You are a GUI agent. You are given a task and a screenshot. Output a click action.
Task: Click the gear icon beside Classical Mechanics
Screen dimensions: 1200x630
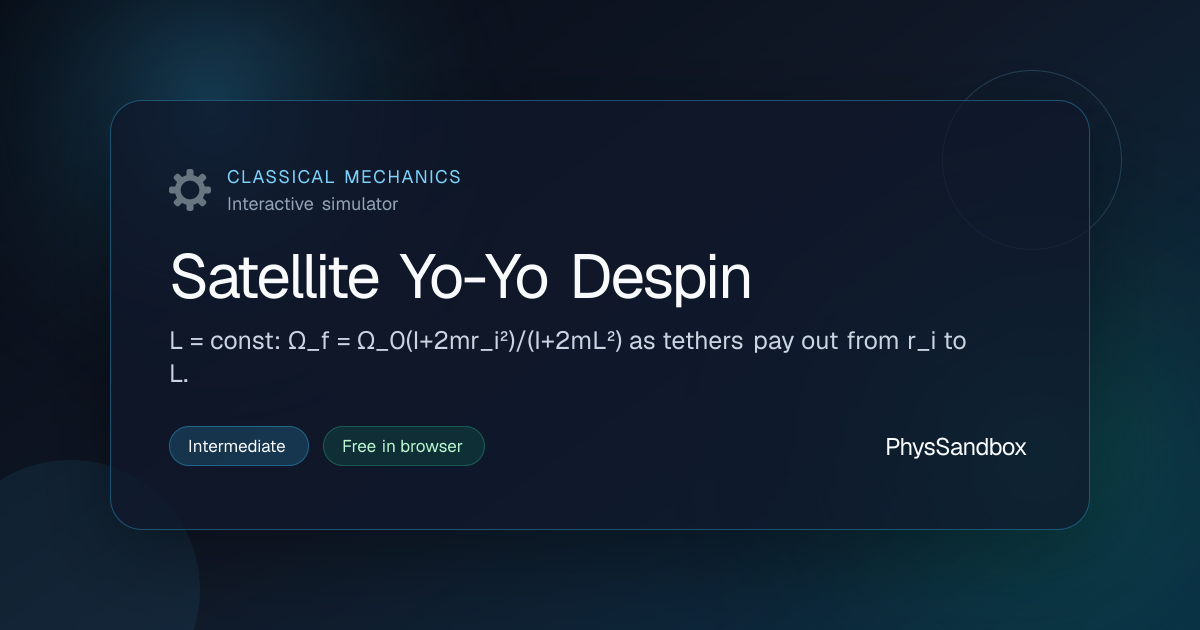[190, 190]
